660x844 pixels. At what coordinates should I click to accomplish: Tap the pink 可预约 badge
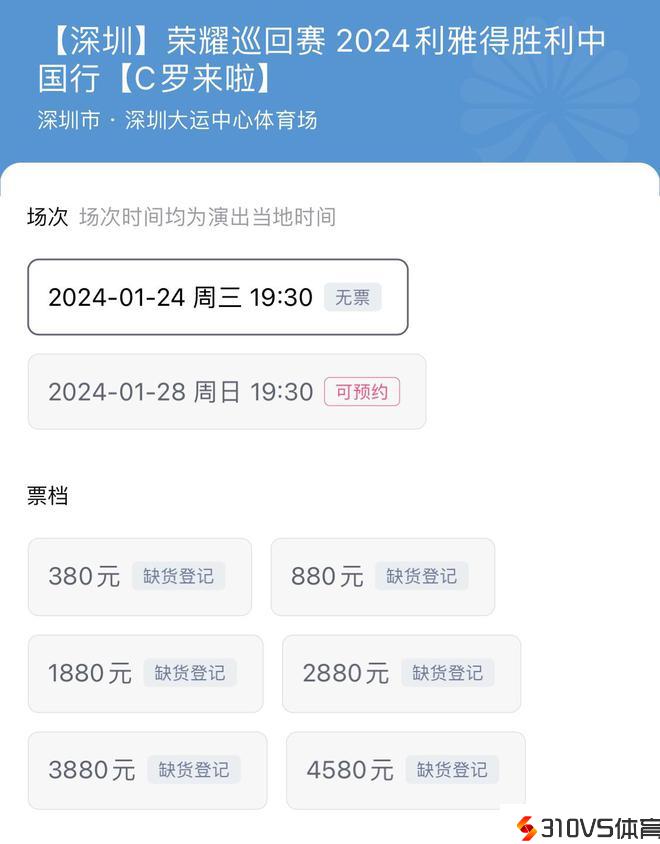361,392
